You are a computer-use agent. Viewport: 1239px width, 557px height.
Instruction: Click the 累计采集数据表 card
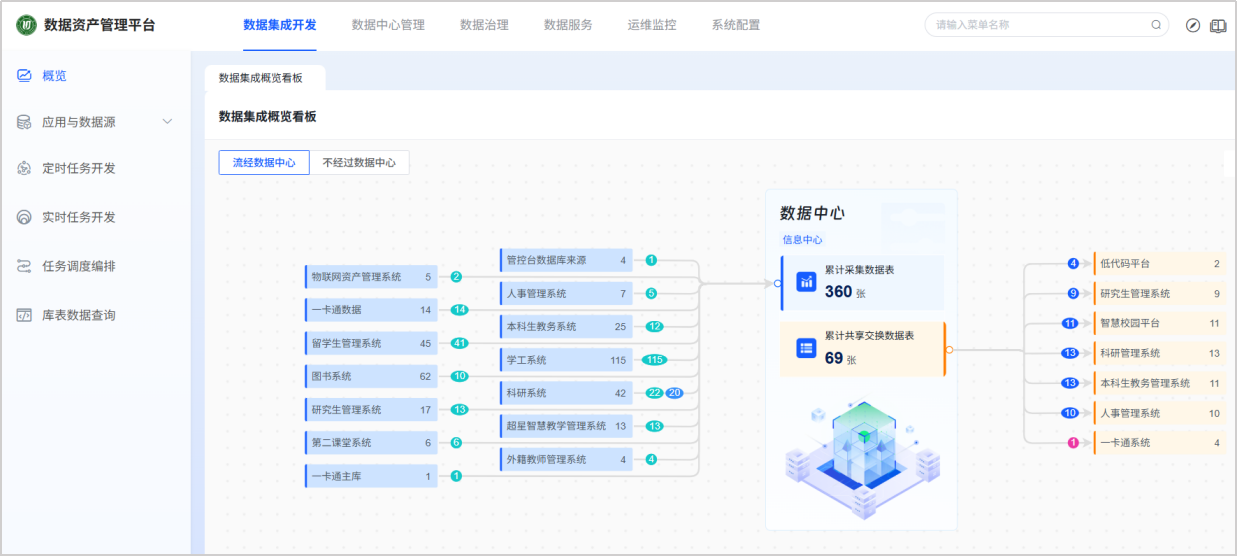tap(862, 282)
